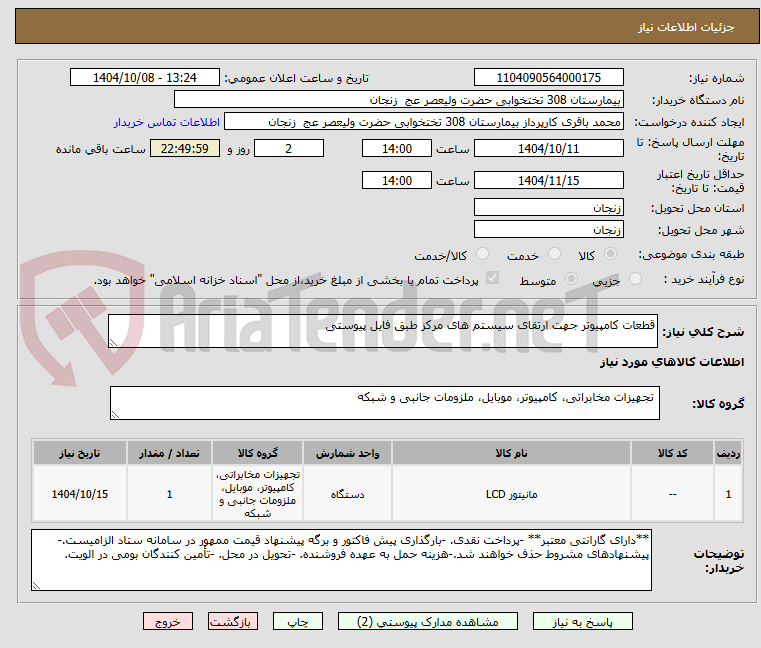The image size is (761, 648).
Task: Click the response deadline date 1404/10/11
Action: [548, 149]
